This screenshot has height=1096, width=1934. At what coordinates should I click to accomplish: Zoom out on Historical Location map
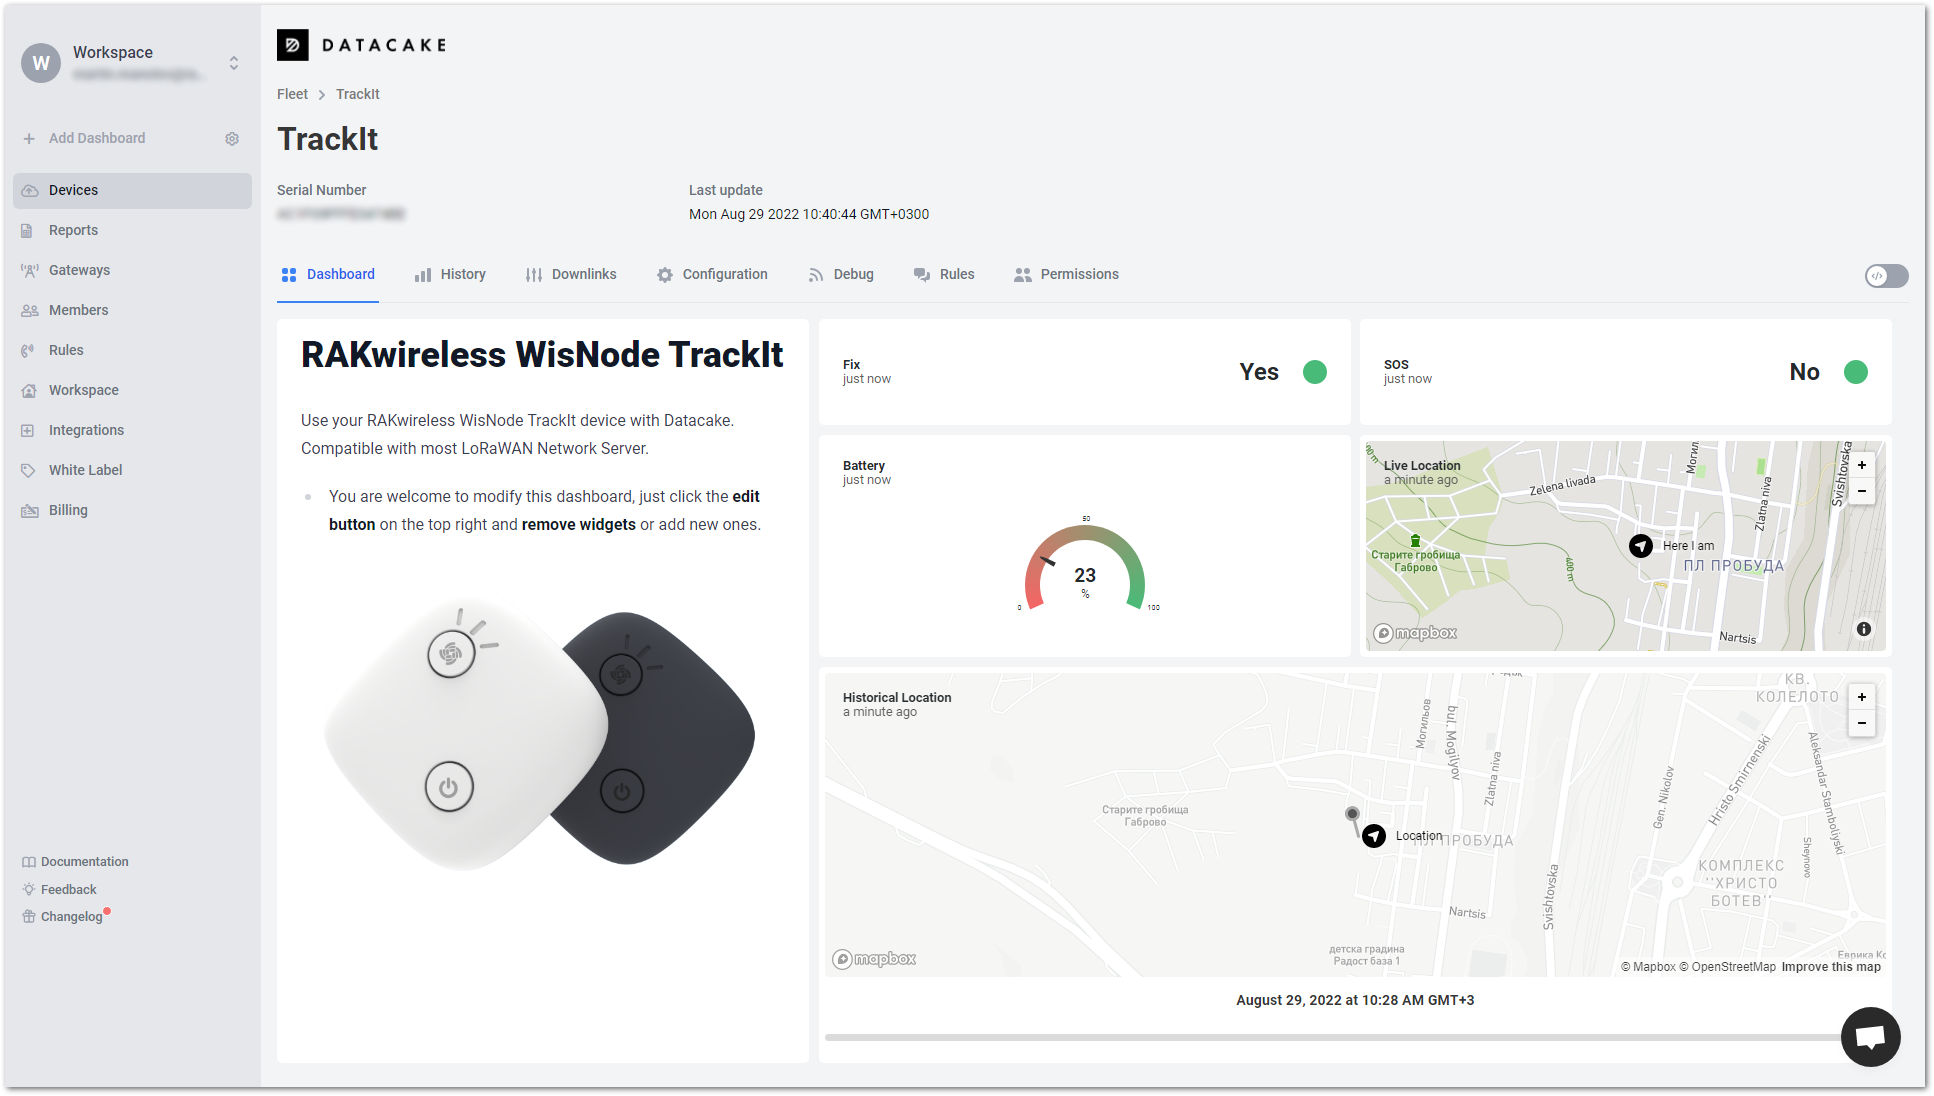pyautogui.click(x=1861, y=723)
